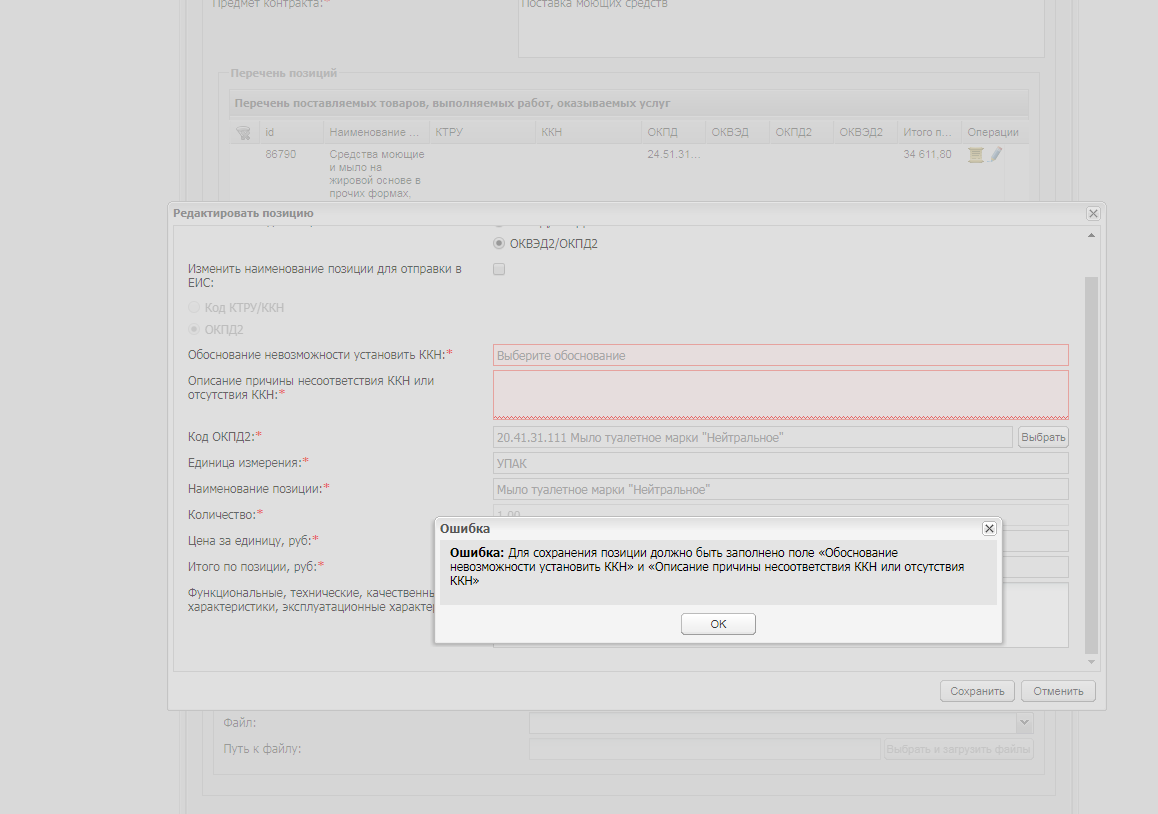Click the id cell 86790

[281, 154]
